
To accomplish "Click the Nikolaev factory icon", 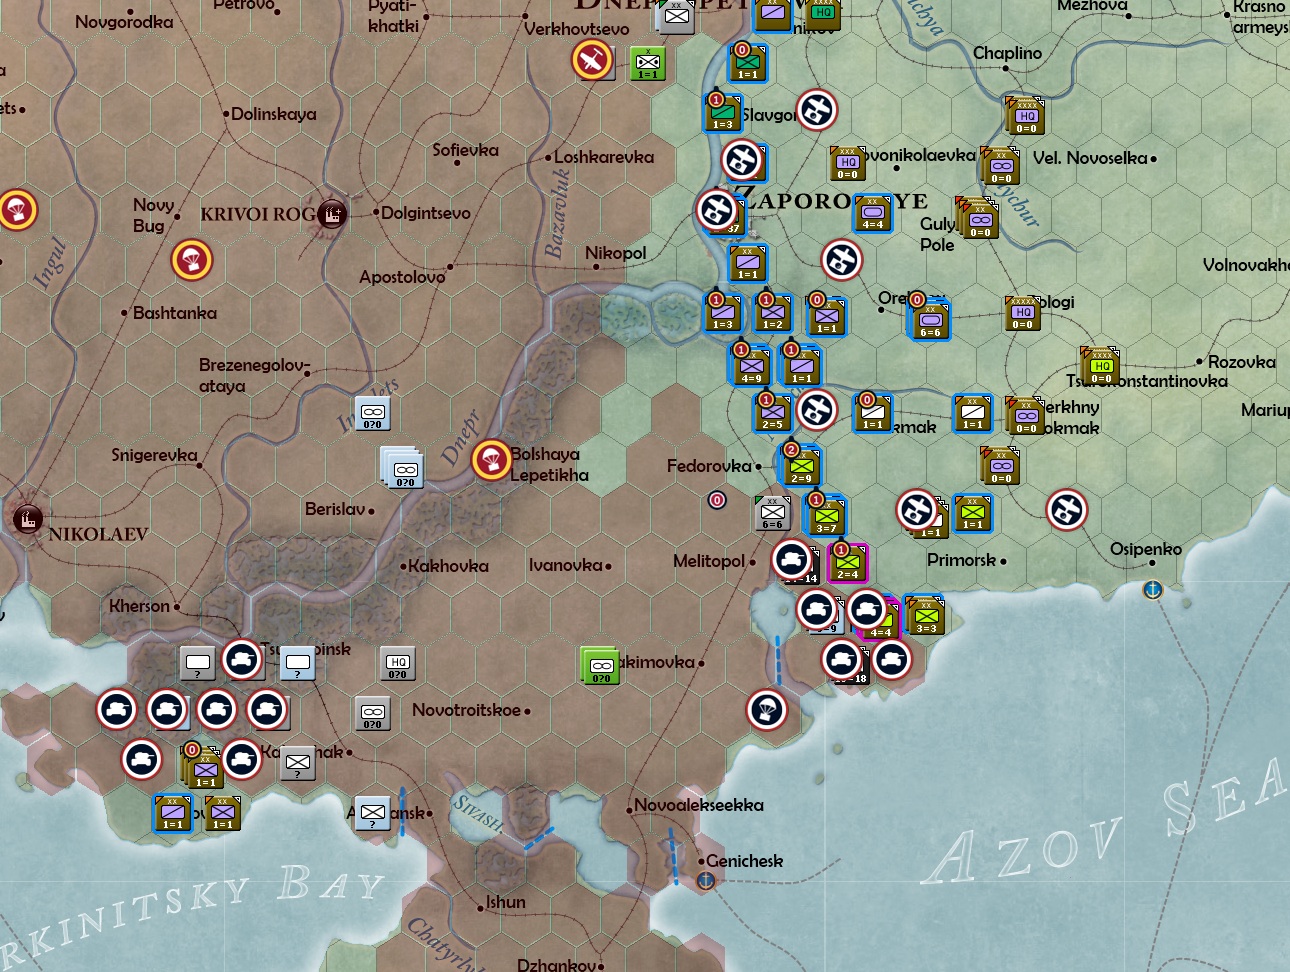I will click(x=26, y=519).
